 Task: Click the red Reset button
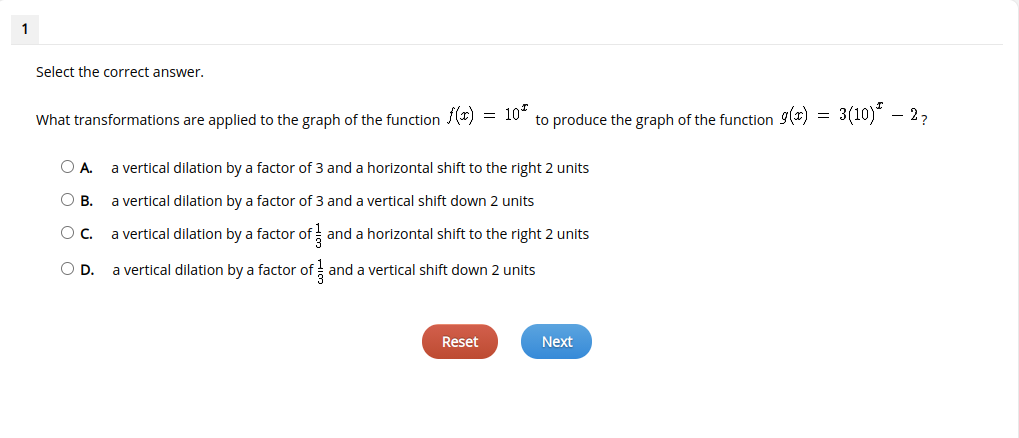tap(459, 342)
